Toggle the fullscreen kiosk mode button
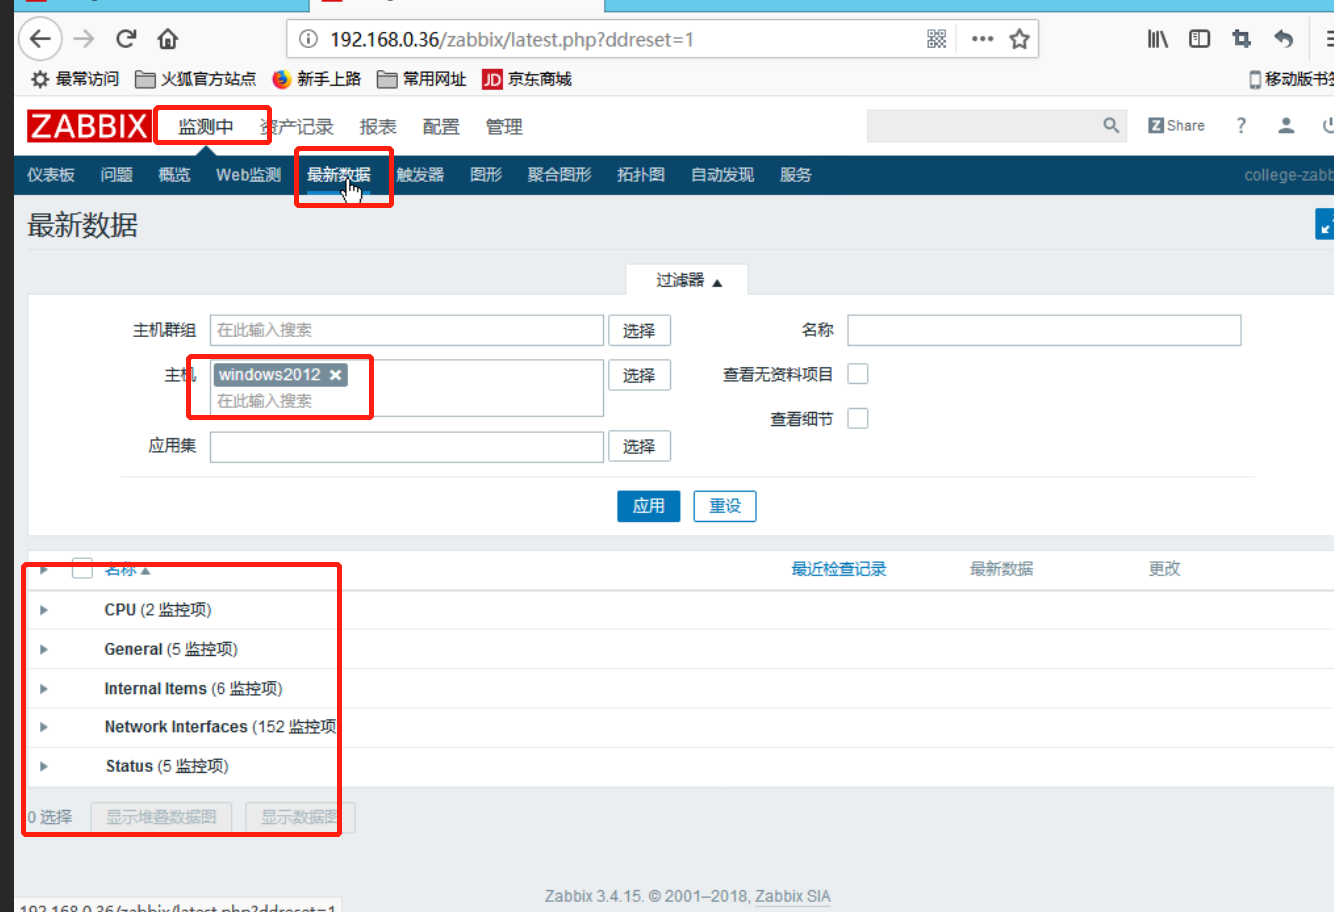 (1325, 225)
